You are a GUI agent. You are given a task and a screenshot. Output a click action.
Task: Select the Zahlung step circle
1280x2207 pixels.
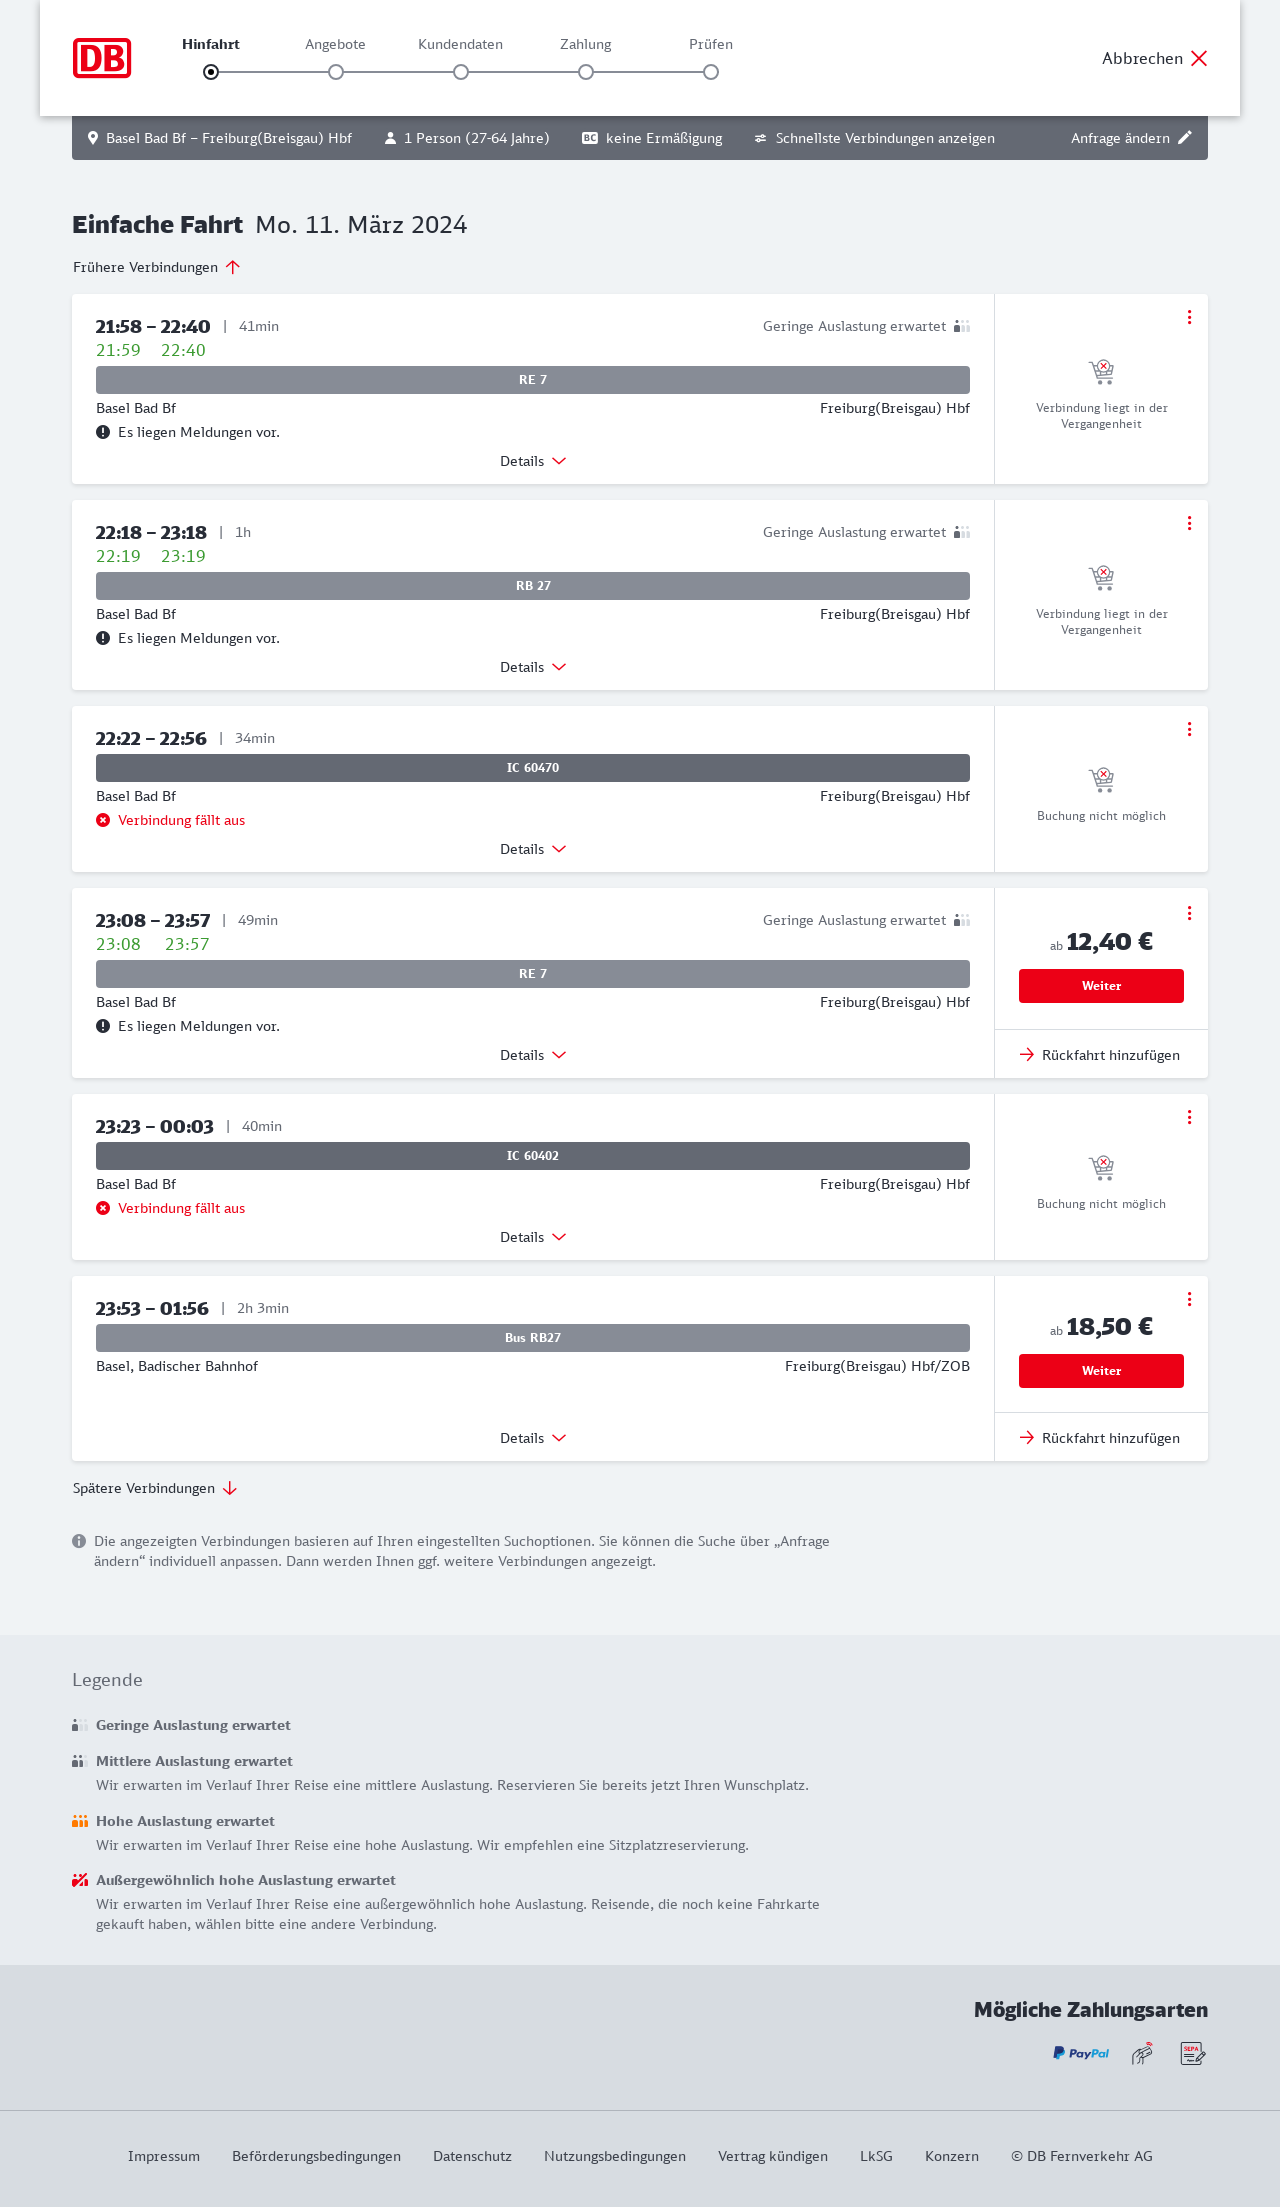(586, 72)
